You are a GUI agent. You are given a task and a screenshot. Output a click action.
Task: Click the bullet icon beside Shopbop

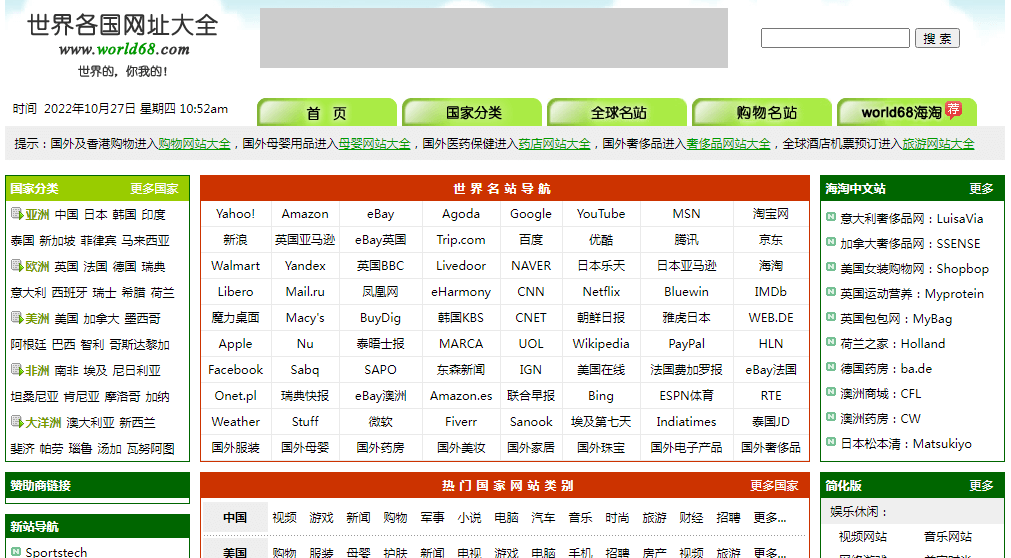(831, 267)
